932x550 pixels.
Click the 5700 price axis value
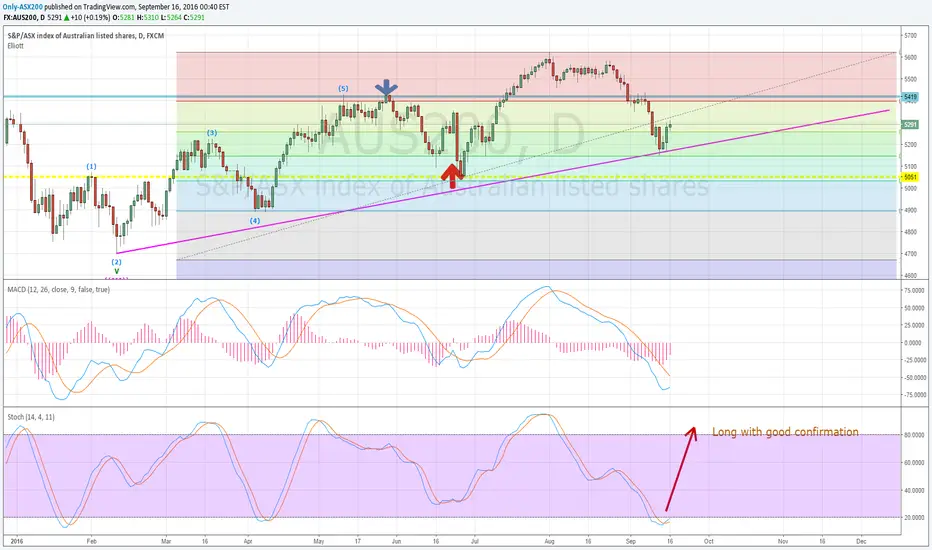[x=910, y=36]
